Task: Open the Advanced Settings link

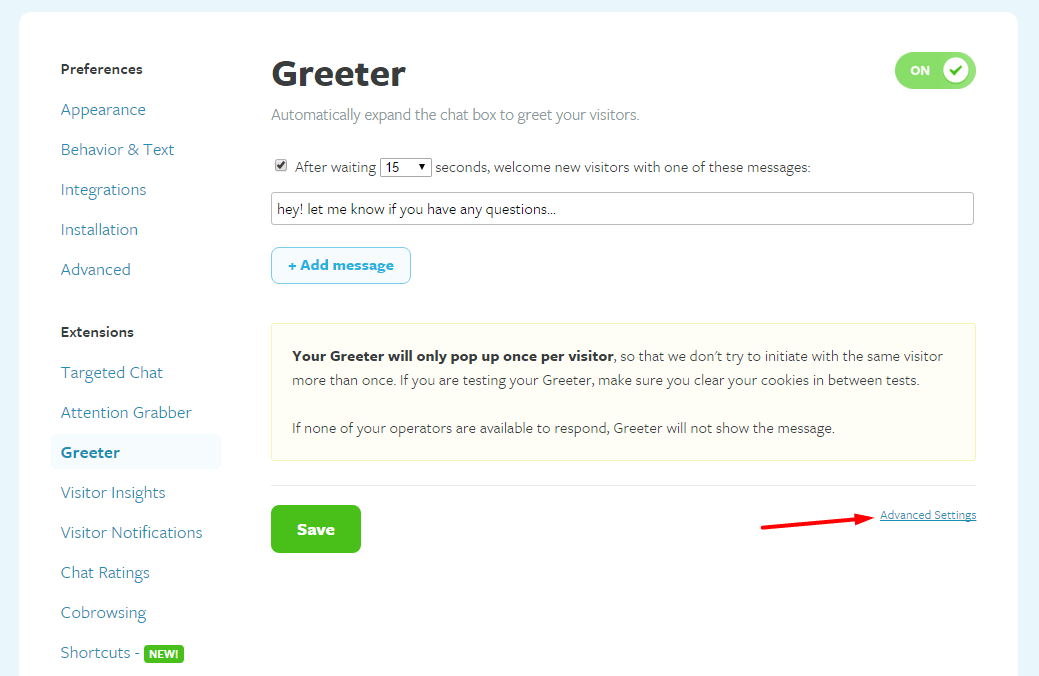Action: click(x=928, y=515)
